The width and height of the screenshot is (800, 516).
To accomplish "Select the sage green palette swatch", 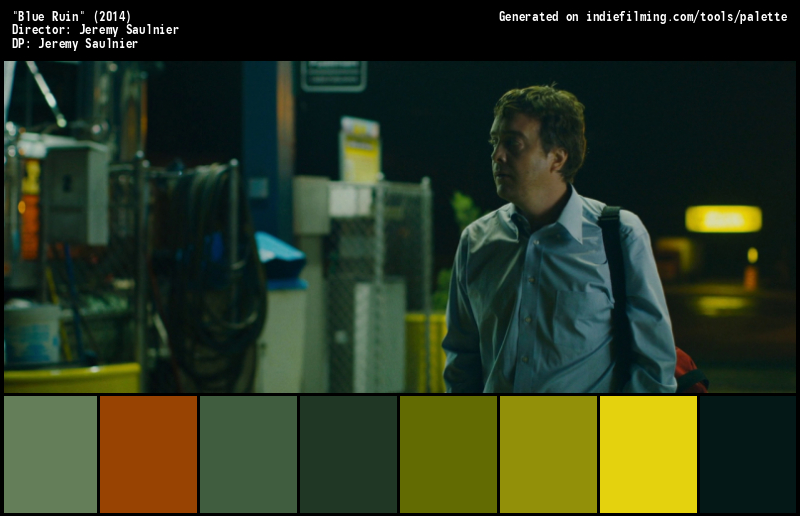I will click(x=51, y=454).
